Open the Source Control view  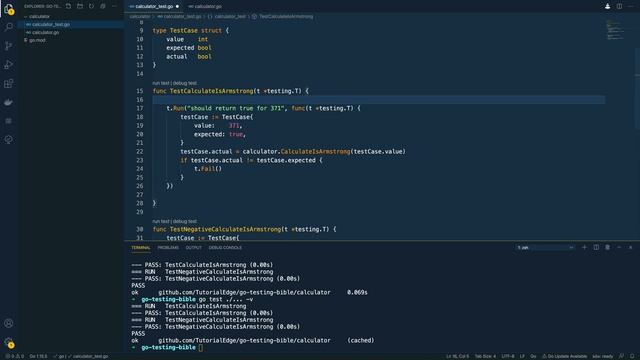coord(9,46)
